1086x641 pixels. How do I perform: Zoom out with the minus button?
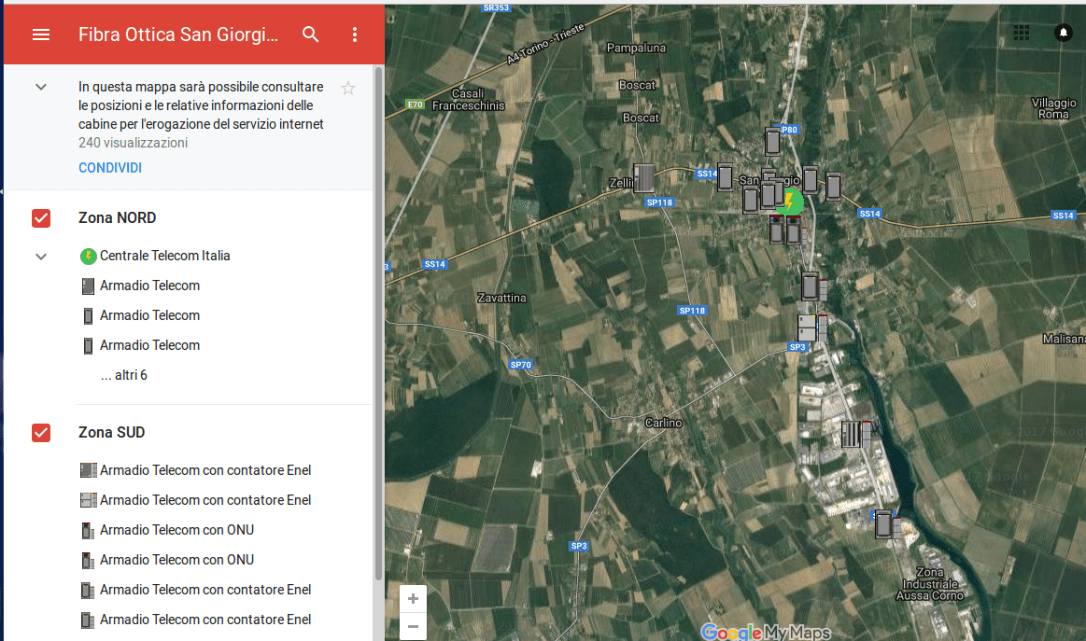tap(413, 627)
